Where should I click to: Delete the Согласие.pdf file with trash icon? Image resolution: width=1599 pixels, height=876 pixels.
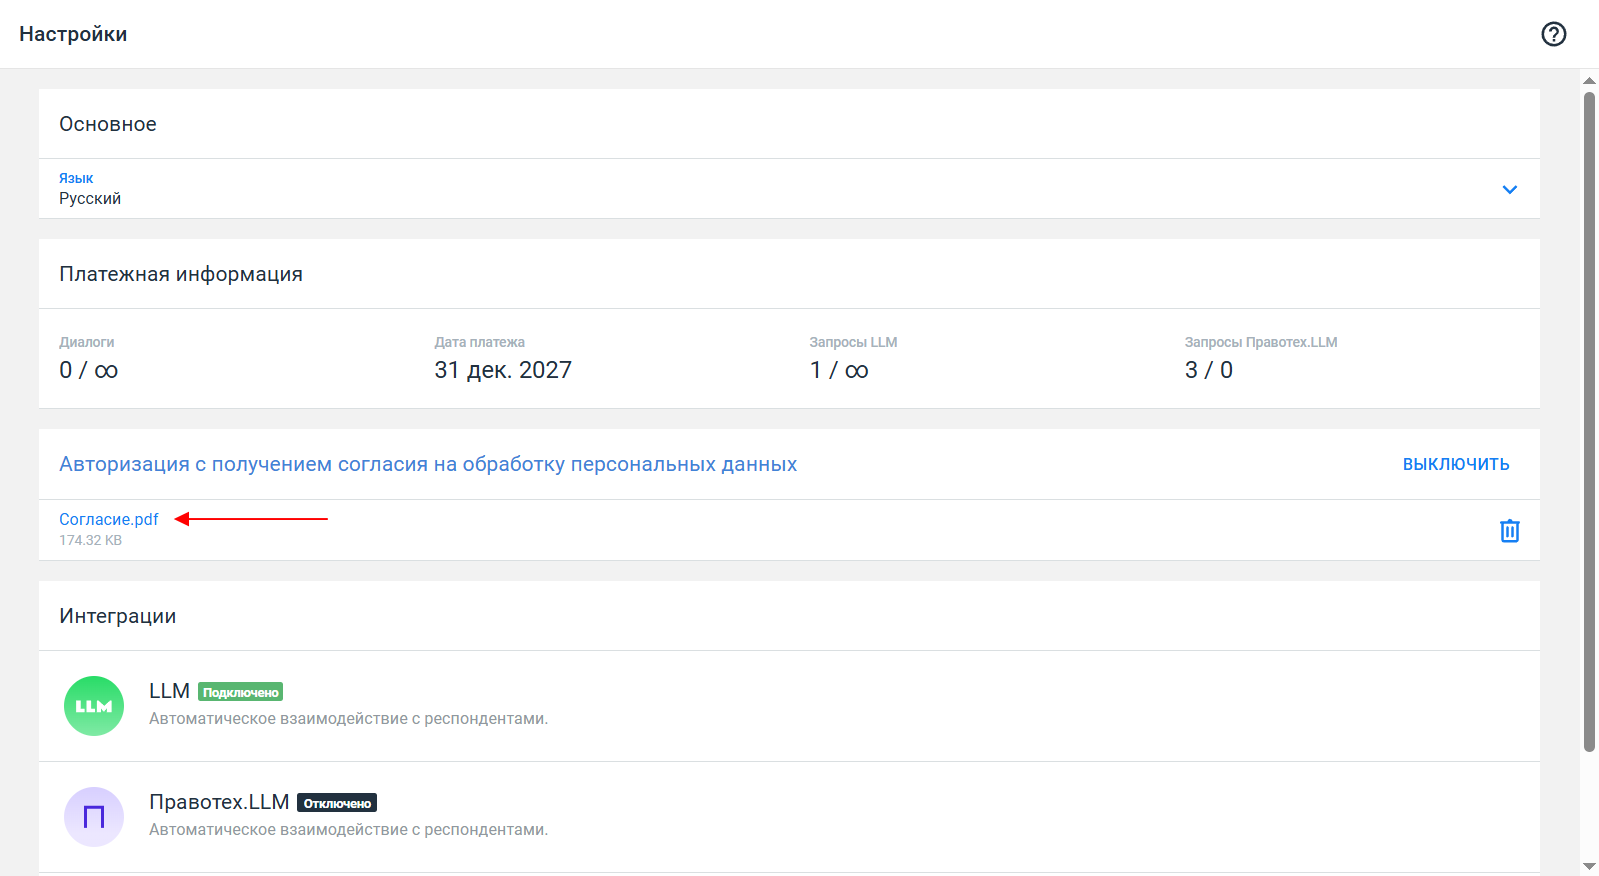click(1509, 531)
